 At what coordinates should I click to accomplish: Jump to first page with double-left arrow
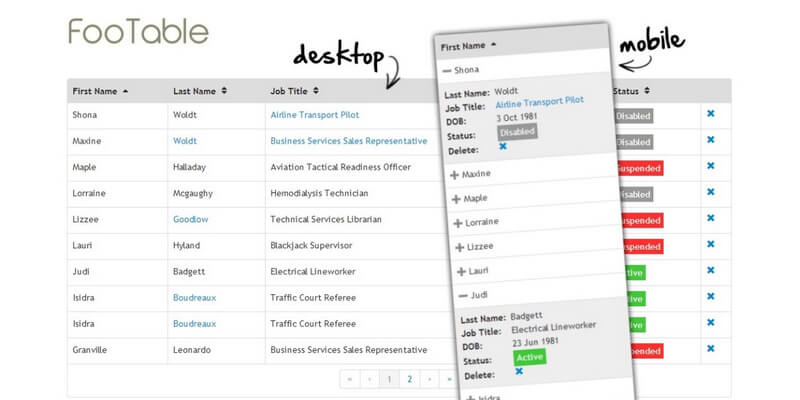point(349,379)
